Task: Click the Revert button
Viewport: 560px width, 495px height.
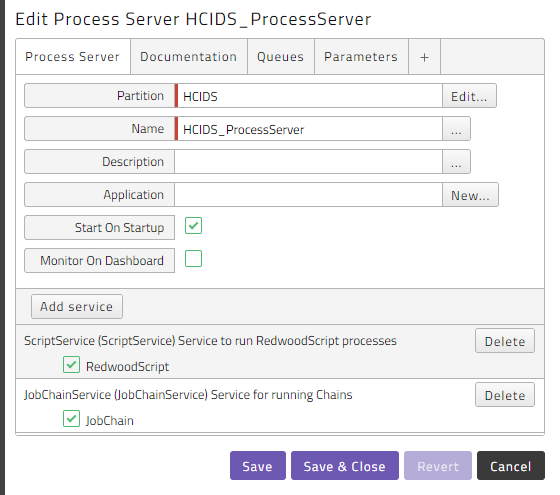Action: [438, 465]
